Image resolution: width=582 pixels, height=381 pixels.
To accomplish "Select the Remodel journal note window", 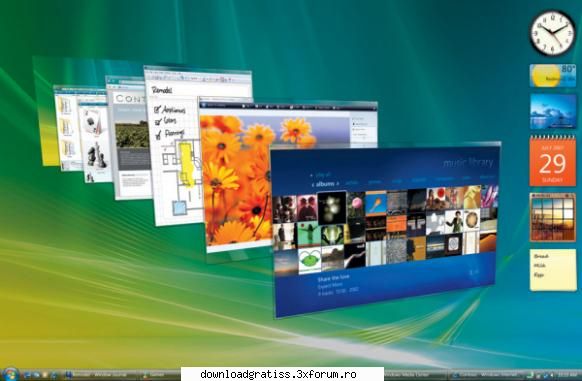I will (x=174, y=149).
